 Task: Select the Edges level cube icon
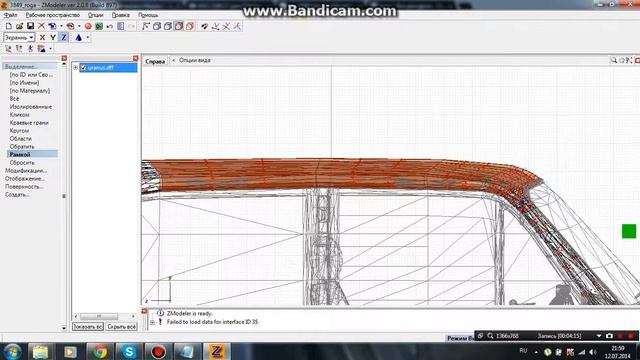click(157, 26)
